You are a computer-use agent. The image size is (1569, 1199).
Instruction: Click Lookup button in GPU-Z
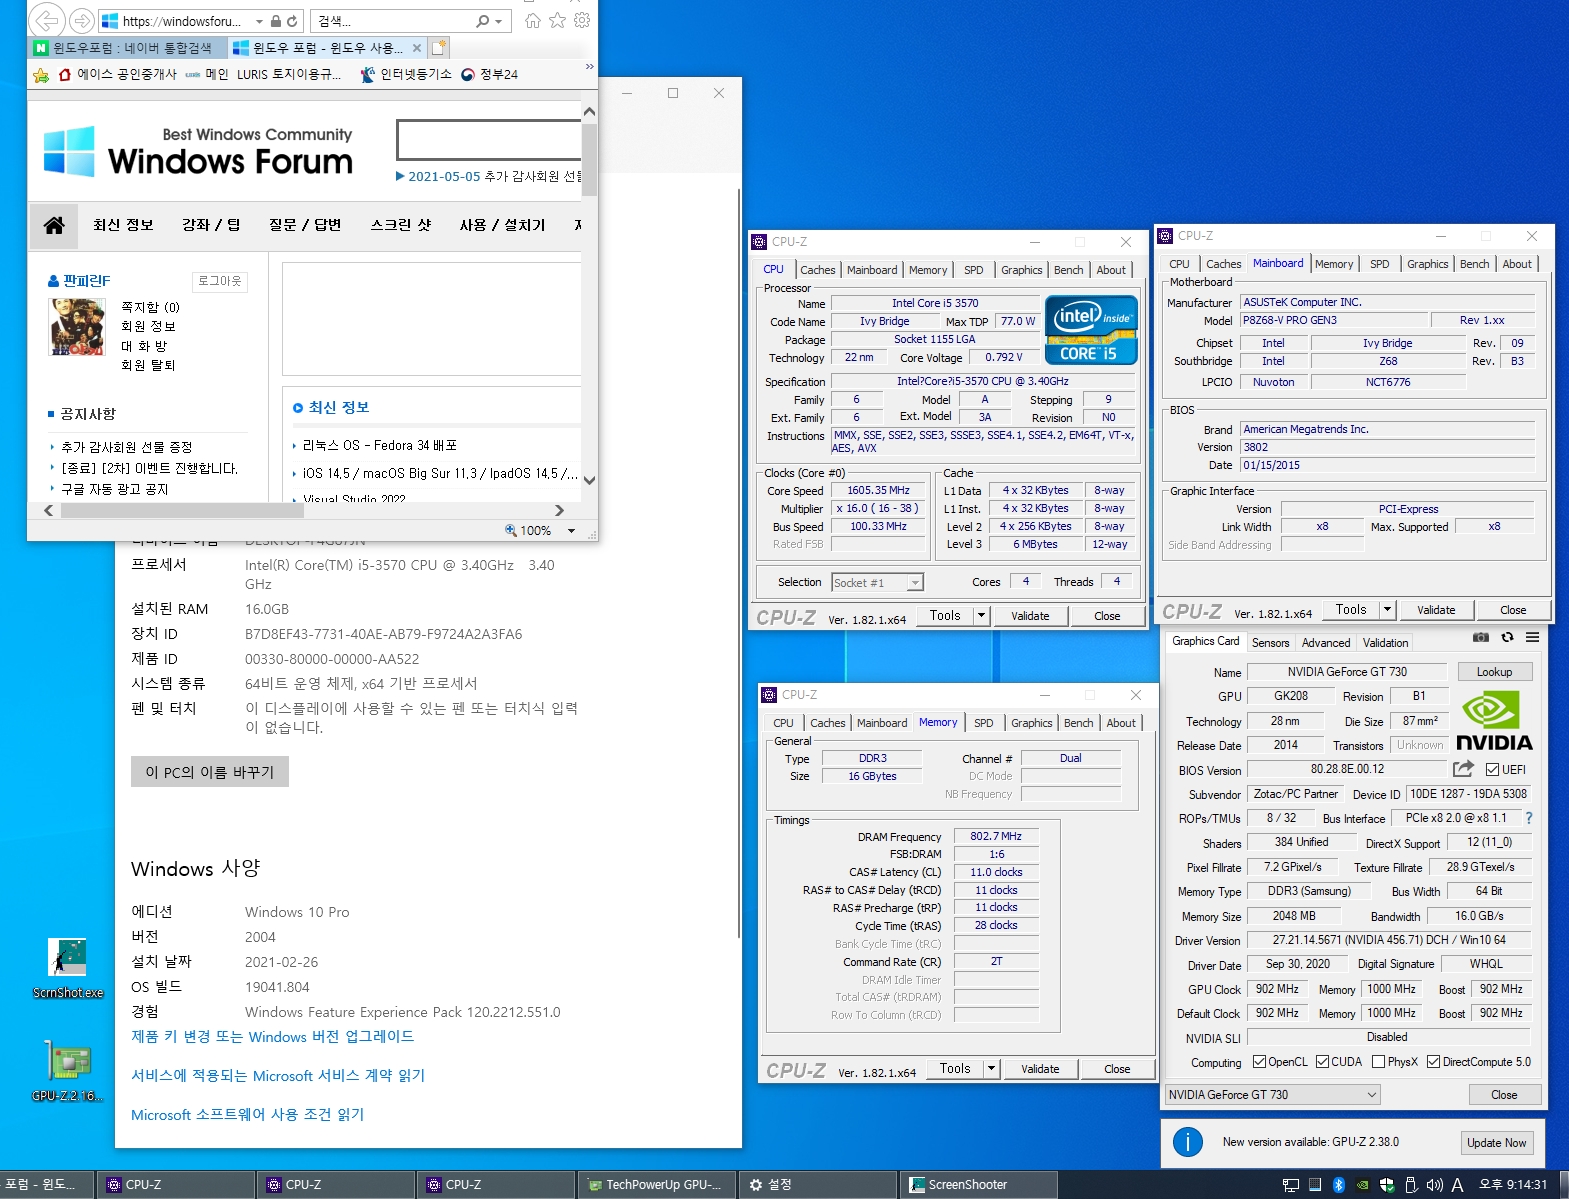pos(1494,672)
